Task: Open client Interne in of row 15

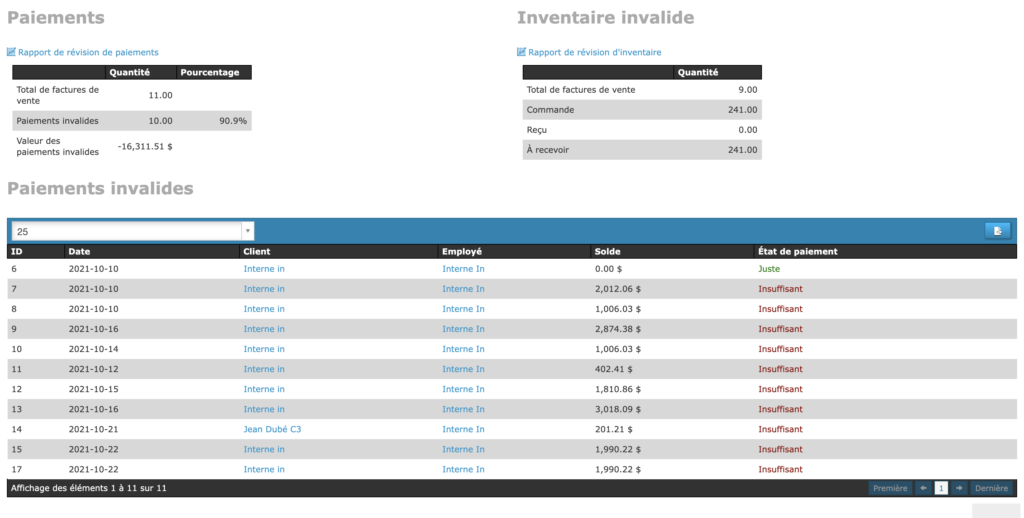Action: click(264, 449)
